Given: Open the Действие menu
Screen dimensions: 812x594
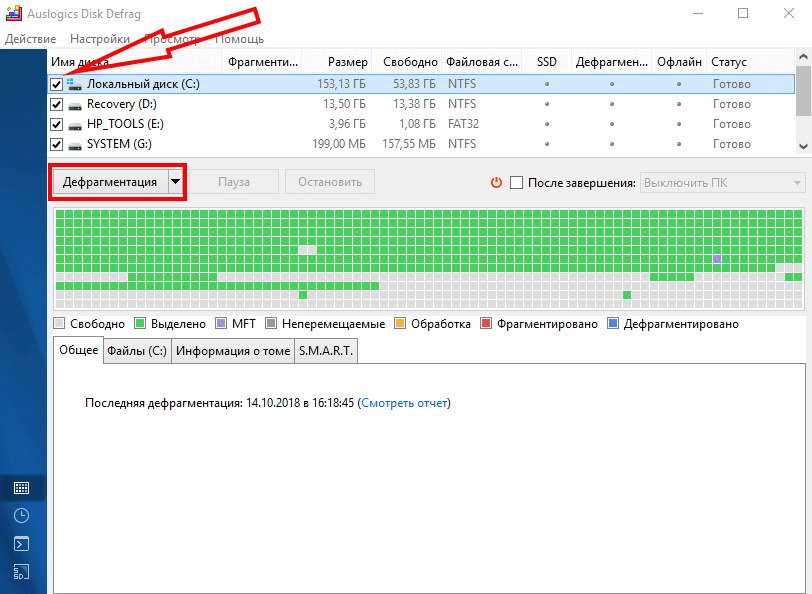Looking at the screenshot, I should pos(30,39).
